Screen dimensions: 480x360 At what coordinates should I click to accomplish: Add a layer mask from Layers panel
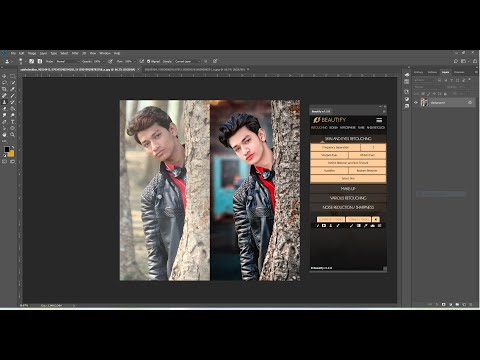coord(443,304)
